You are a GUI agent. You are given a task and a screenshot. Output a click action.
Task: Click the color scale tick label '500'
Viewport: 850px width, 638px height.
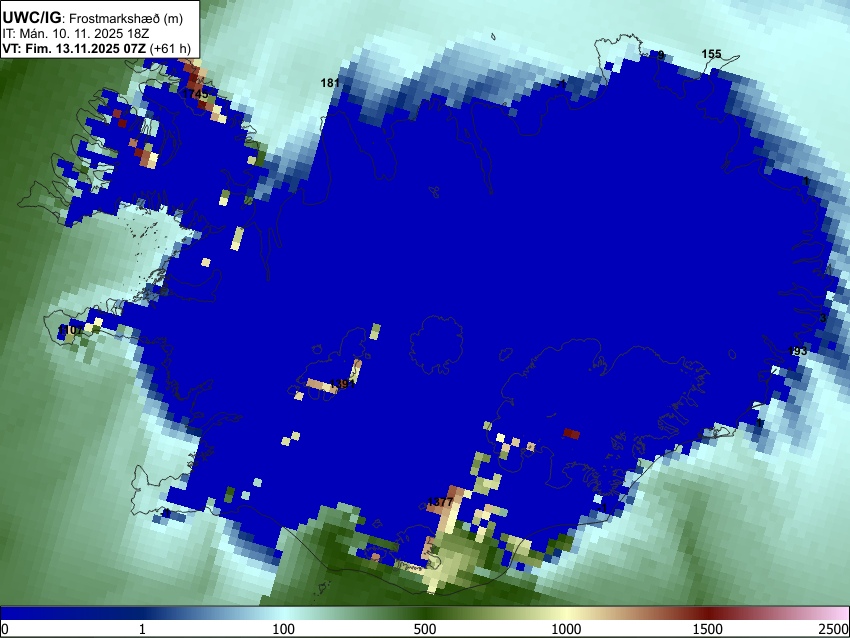424,629
